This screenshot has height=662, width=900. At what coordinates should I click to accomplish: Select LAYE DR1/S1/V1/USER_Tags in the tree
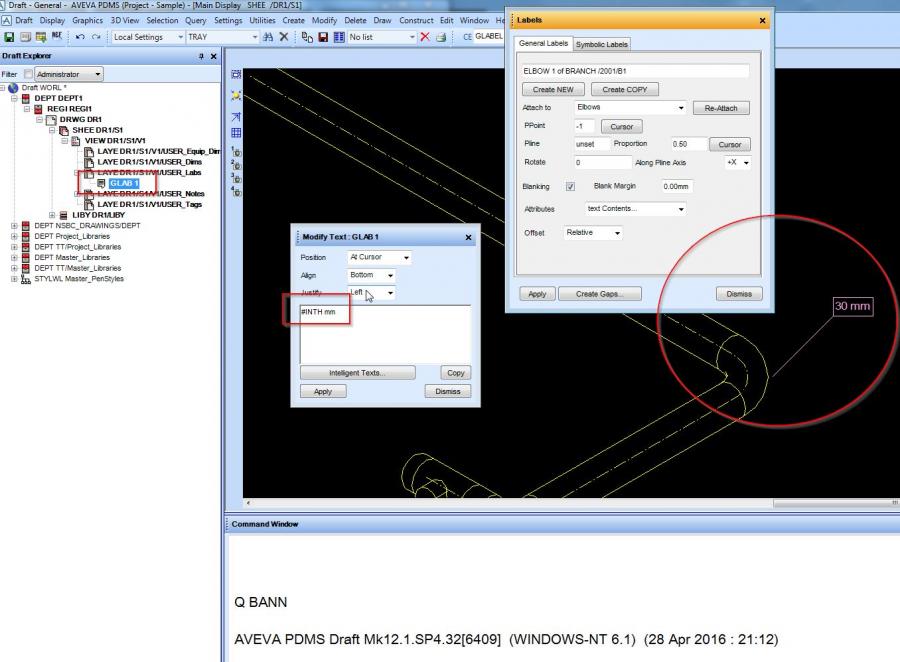pyautogui.click(x=149, y=204)
